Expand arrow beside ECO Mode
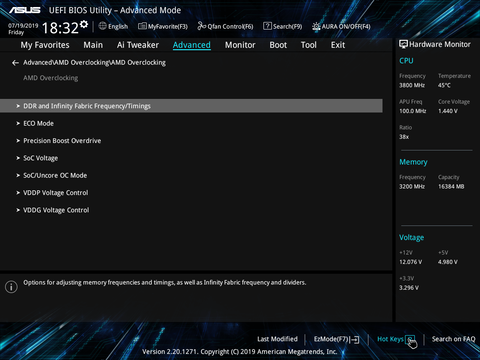 click(x=18, y=123)
